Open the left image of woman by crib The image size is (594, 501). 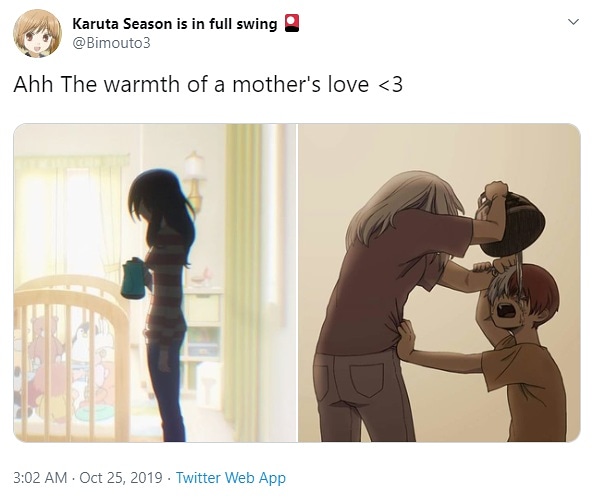[155, 282]
